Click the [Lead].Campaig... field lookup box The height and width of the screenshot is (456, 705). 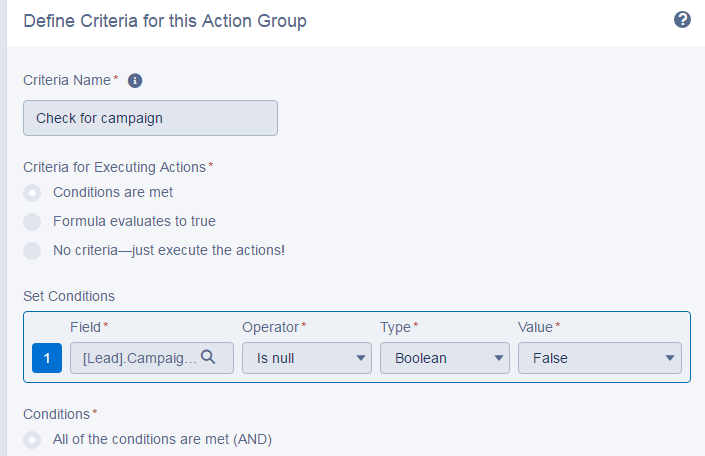(x=140, y=358)
